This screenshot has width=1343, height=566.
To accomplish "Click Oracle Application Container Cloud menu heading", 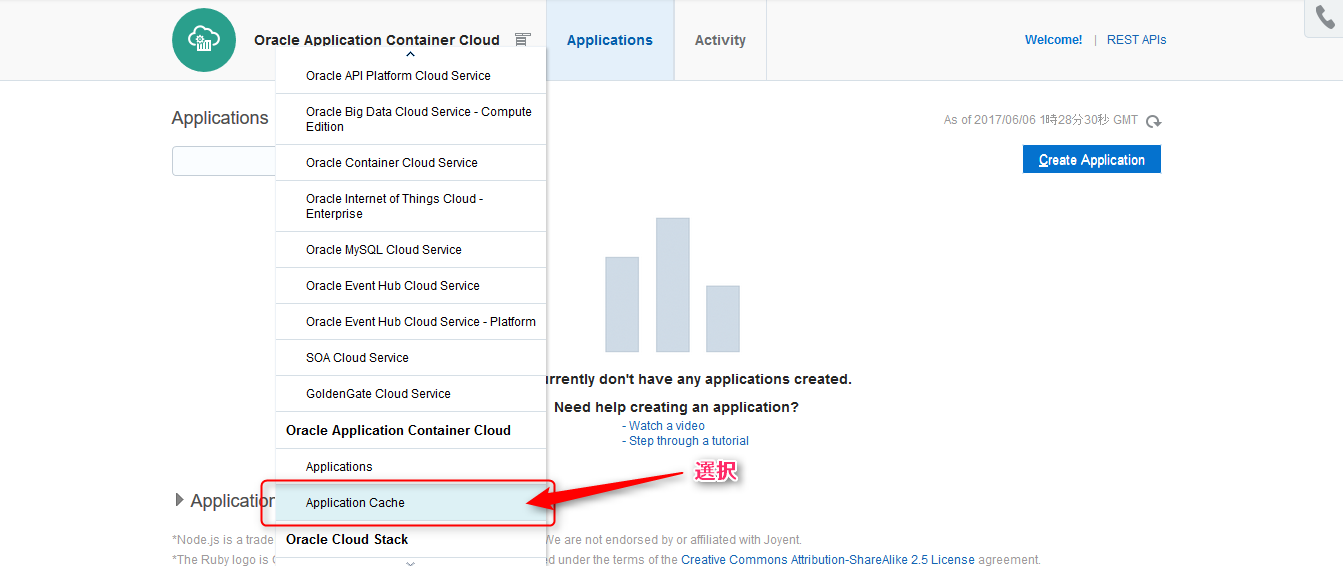I will click(x=398, y=430).
